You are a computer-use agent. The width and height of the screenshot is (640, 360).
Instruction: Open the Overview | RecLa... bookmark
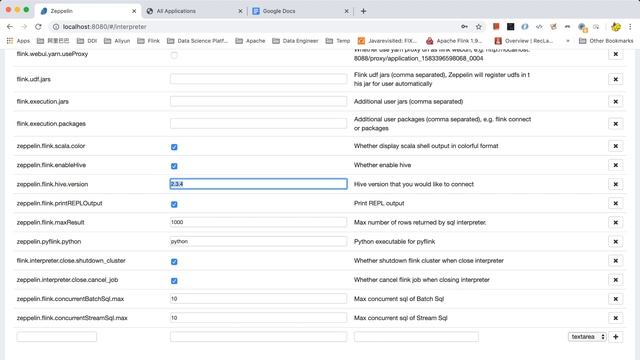pyautogui.click(x=524, y=41)
